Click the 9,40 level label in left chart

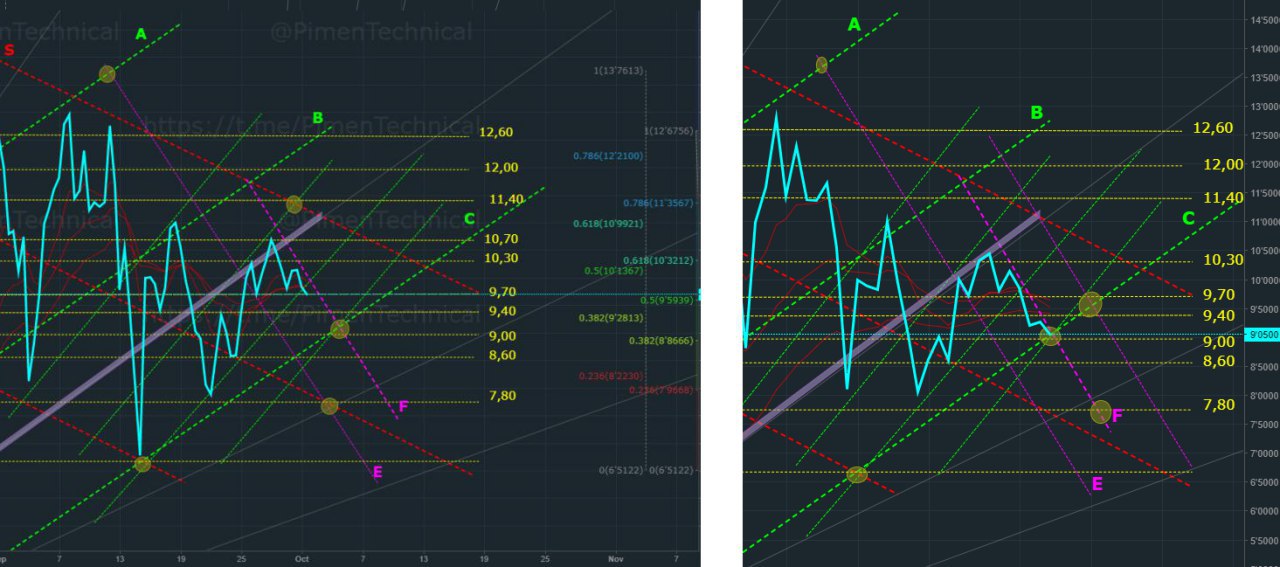[x=503, y=311]
